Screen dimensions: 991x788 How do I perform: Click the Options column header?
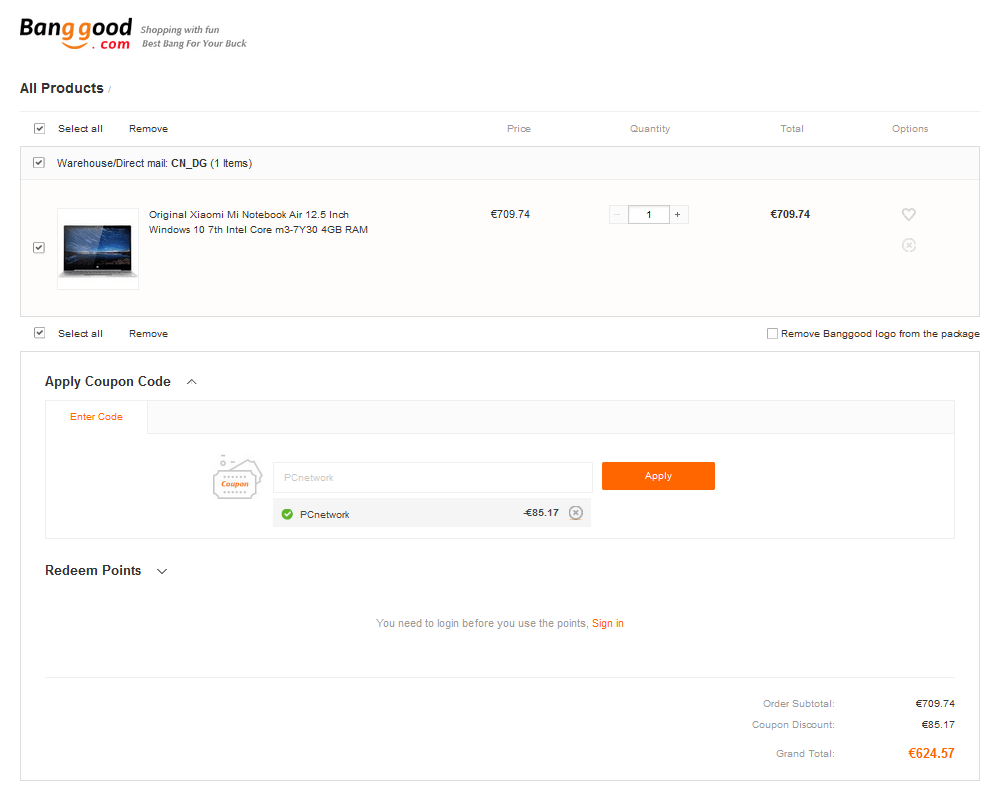pyautogui.click(x=909, y=128)
